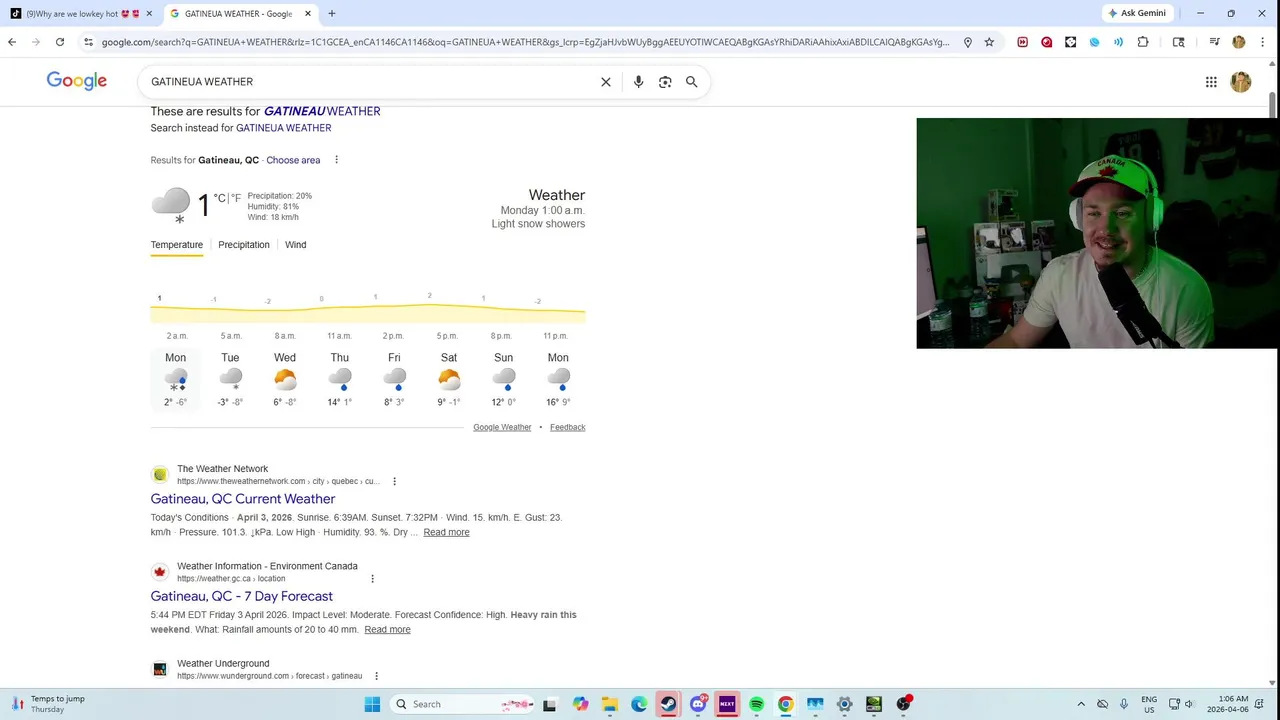1280x720 pixels.
Task: Clear the search box with the X icon
Action: [605, 82]
